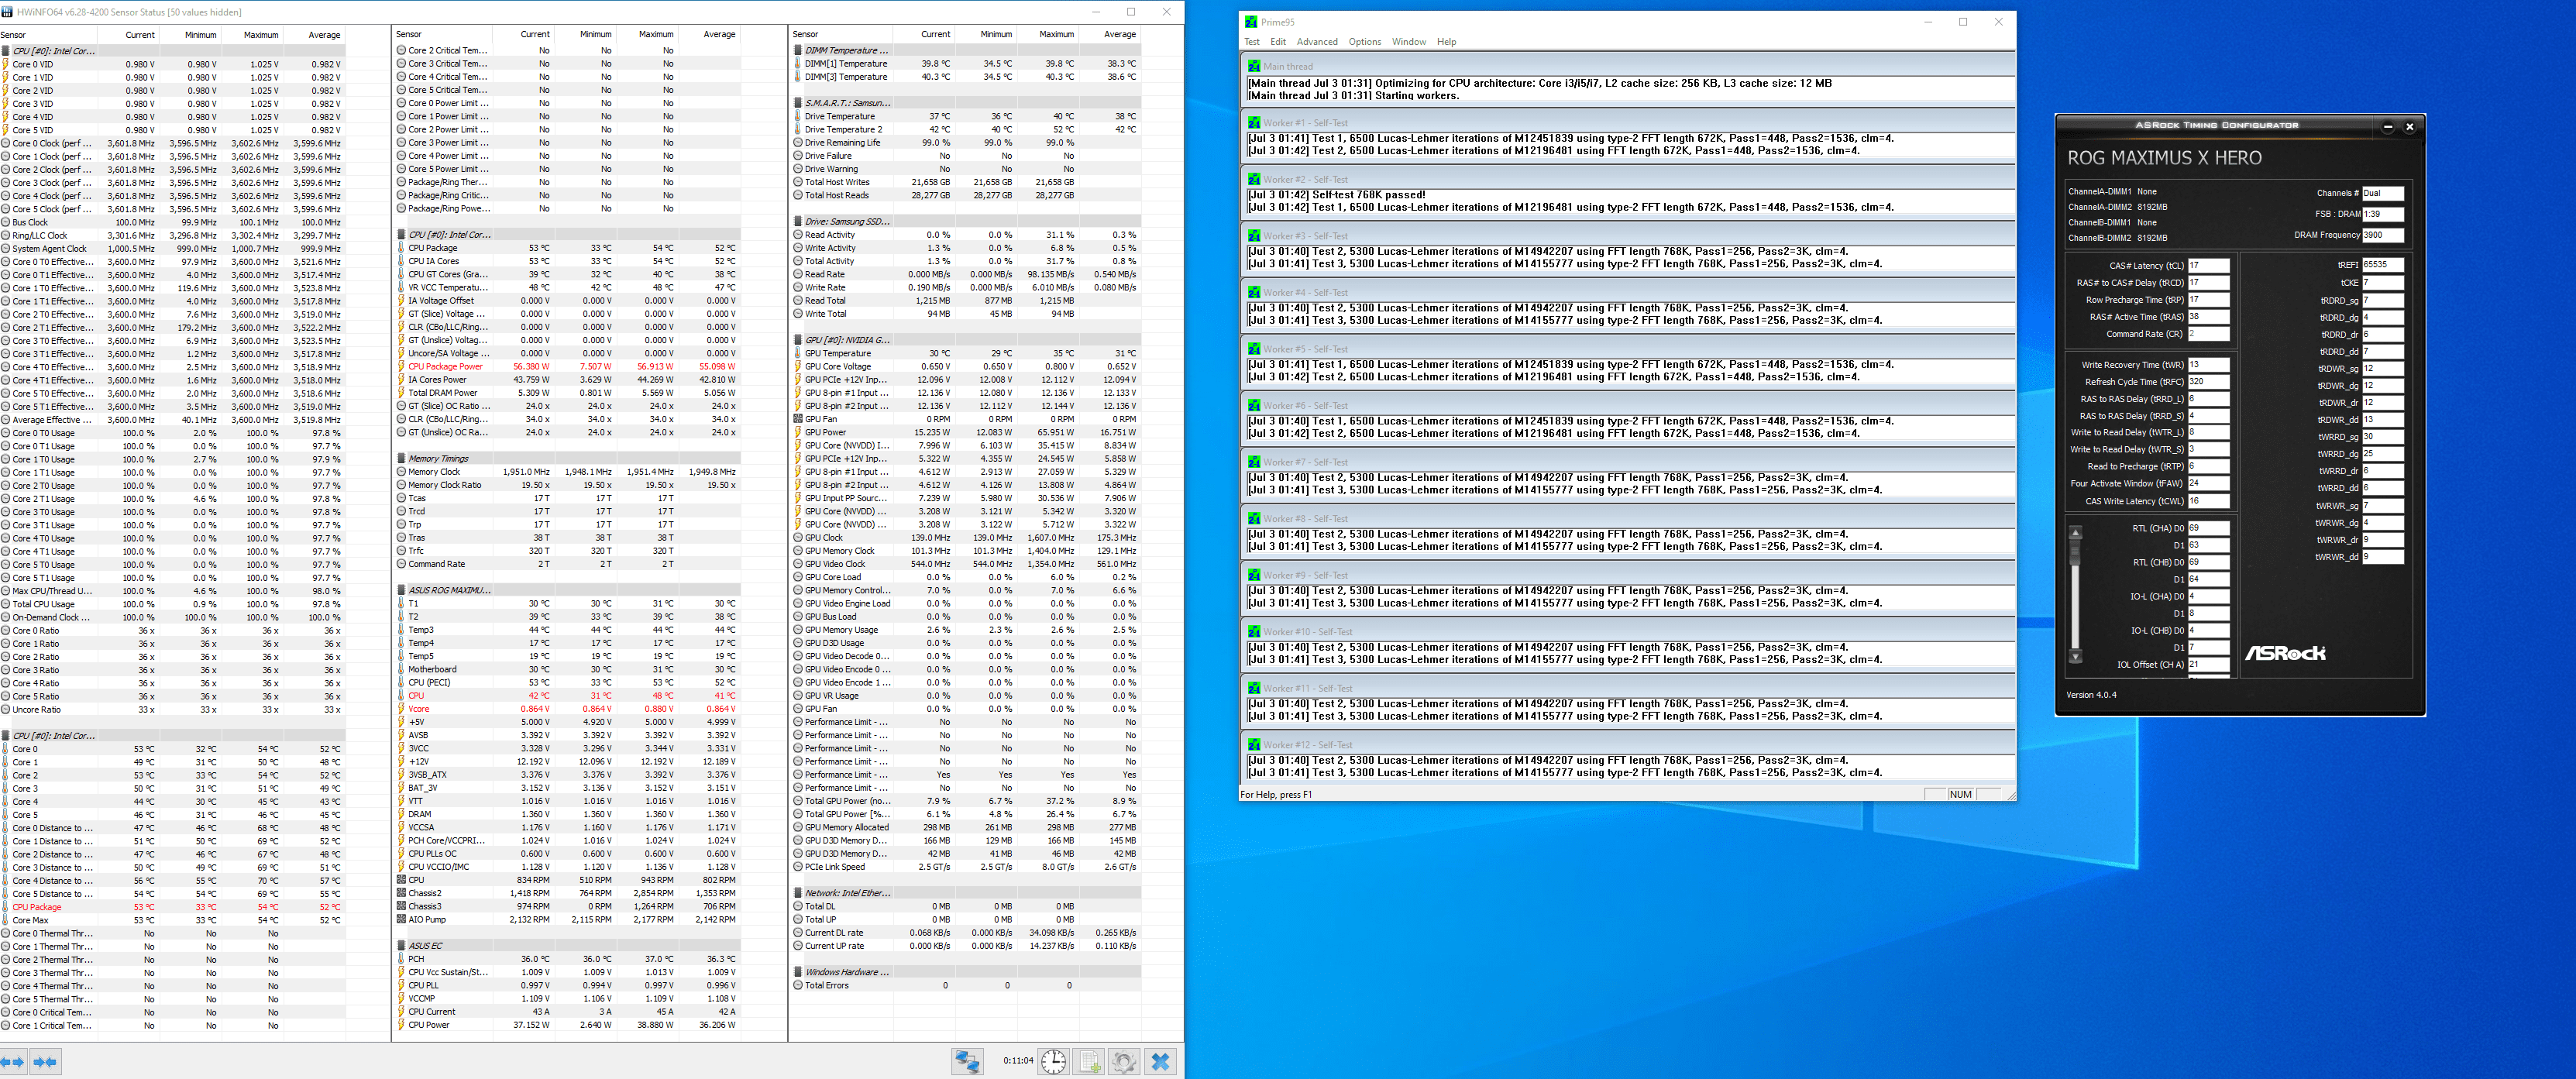Click the Channels # field showing Dual
Image resolution: width=2576 pixels, height=1079 pixels.
2382,193
